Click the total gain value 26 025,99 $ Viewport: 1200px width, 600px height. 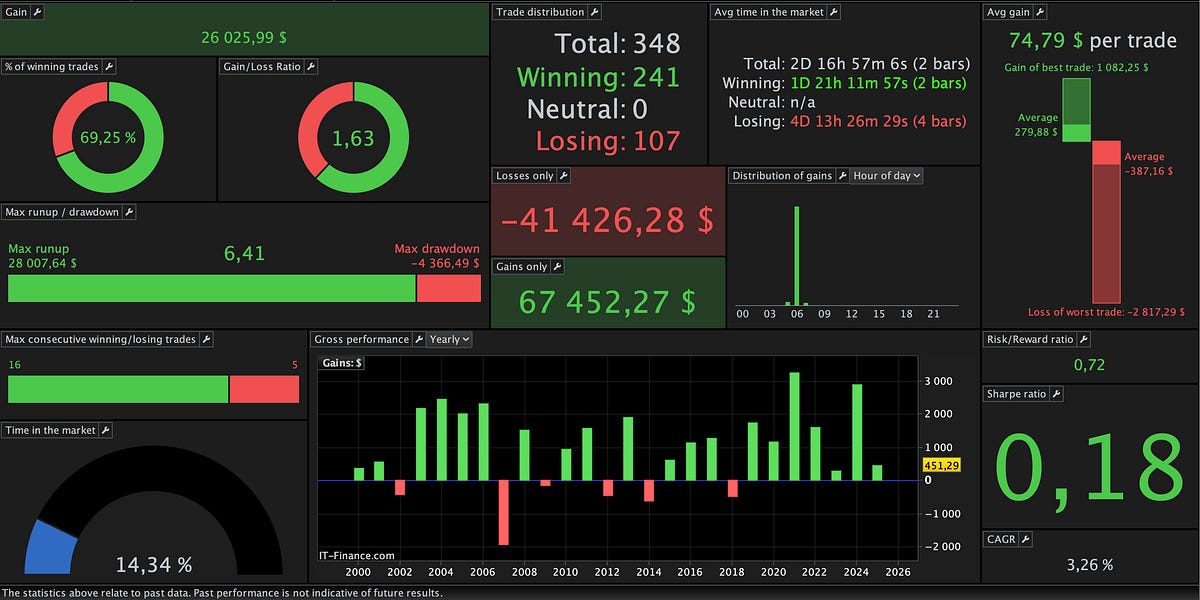click(244, 37)
